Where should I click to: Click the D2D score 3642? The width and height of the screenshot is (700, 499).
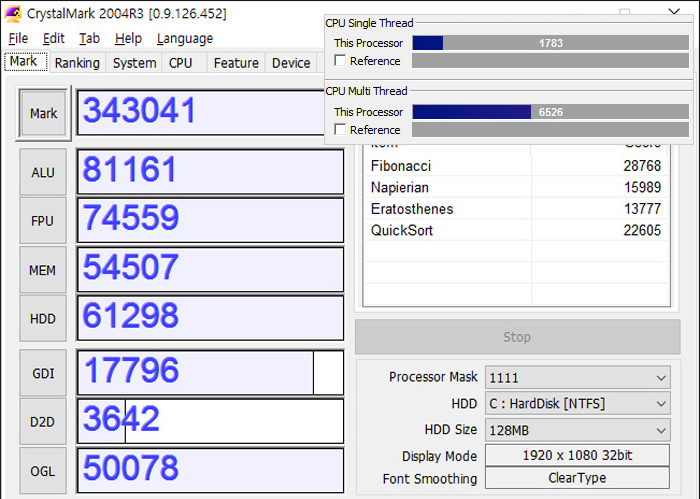click(x=121, y=419)
